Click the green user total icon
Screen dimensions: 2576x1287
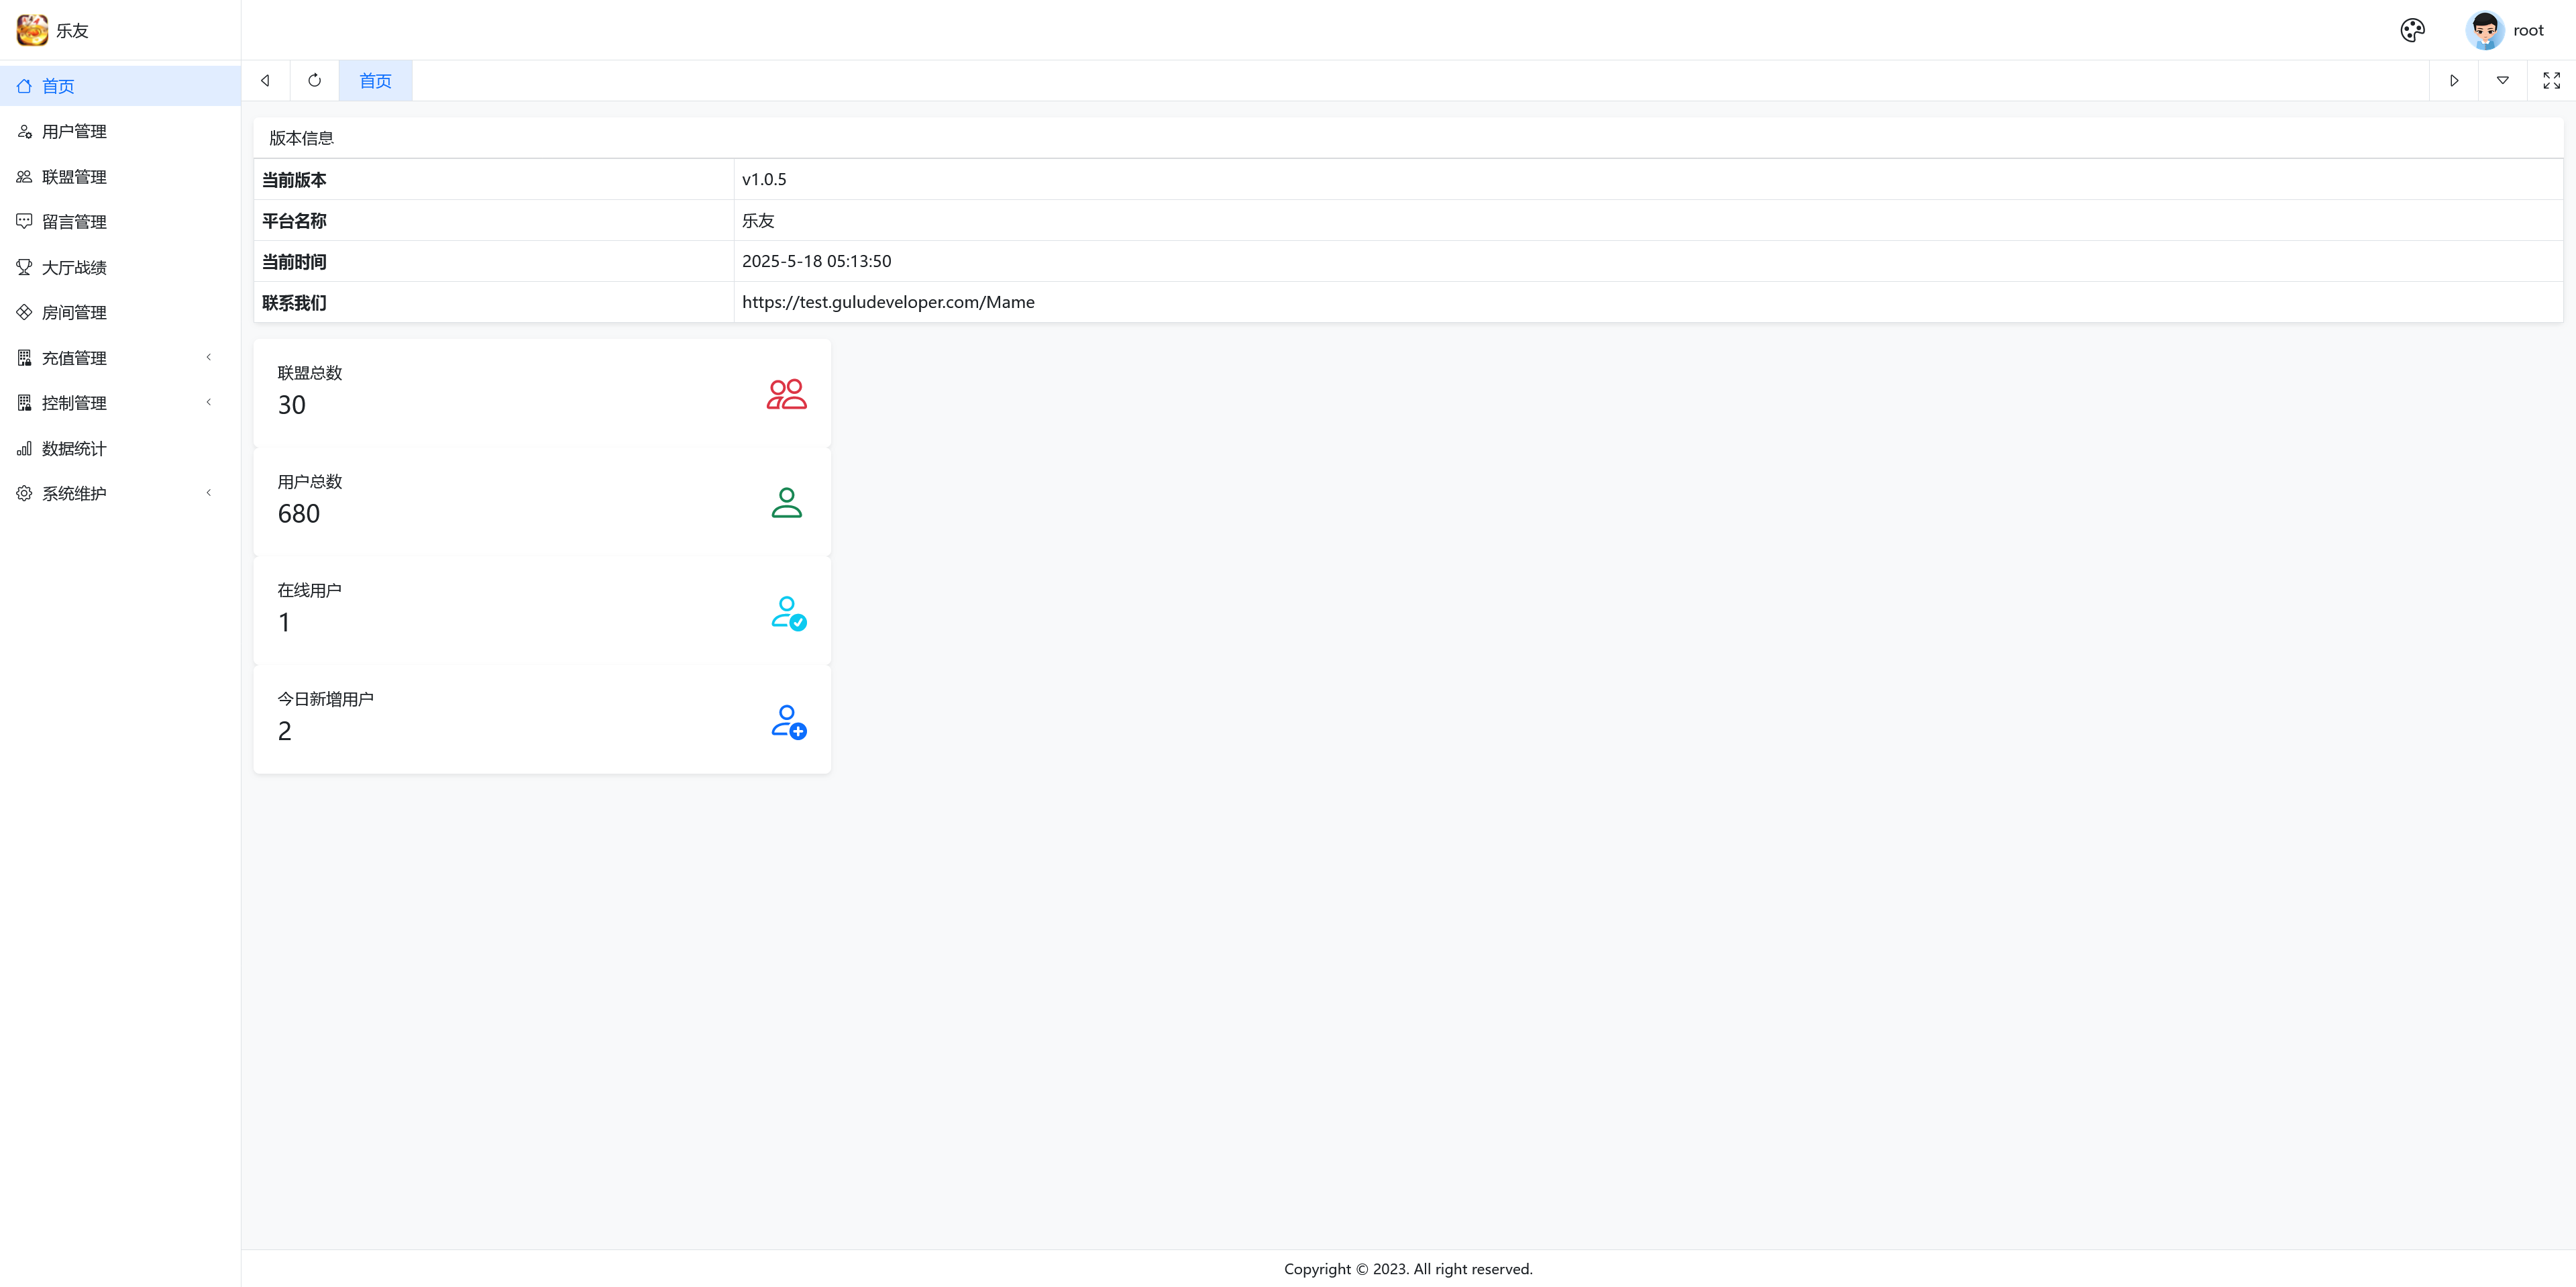[786, 502]
